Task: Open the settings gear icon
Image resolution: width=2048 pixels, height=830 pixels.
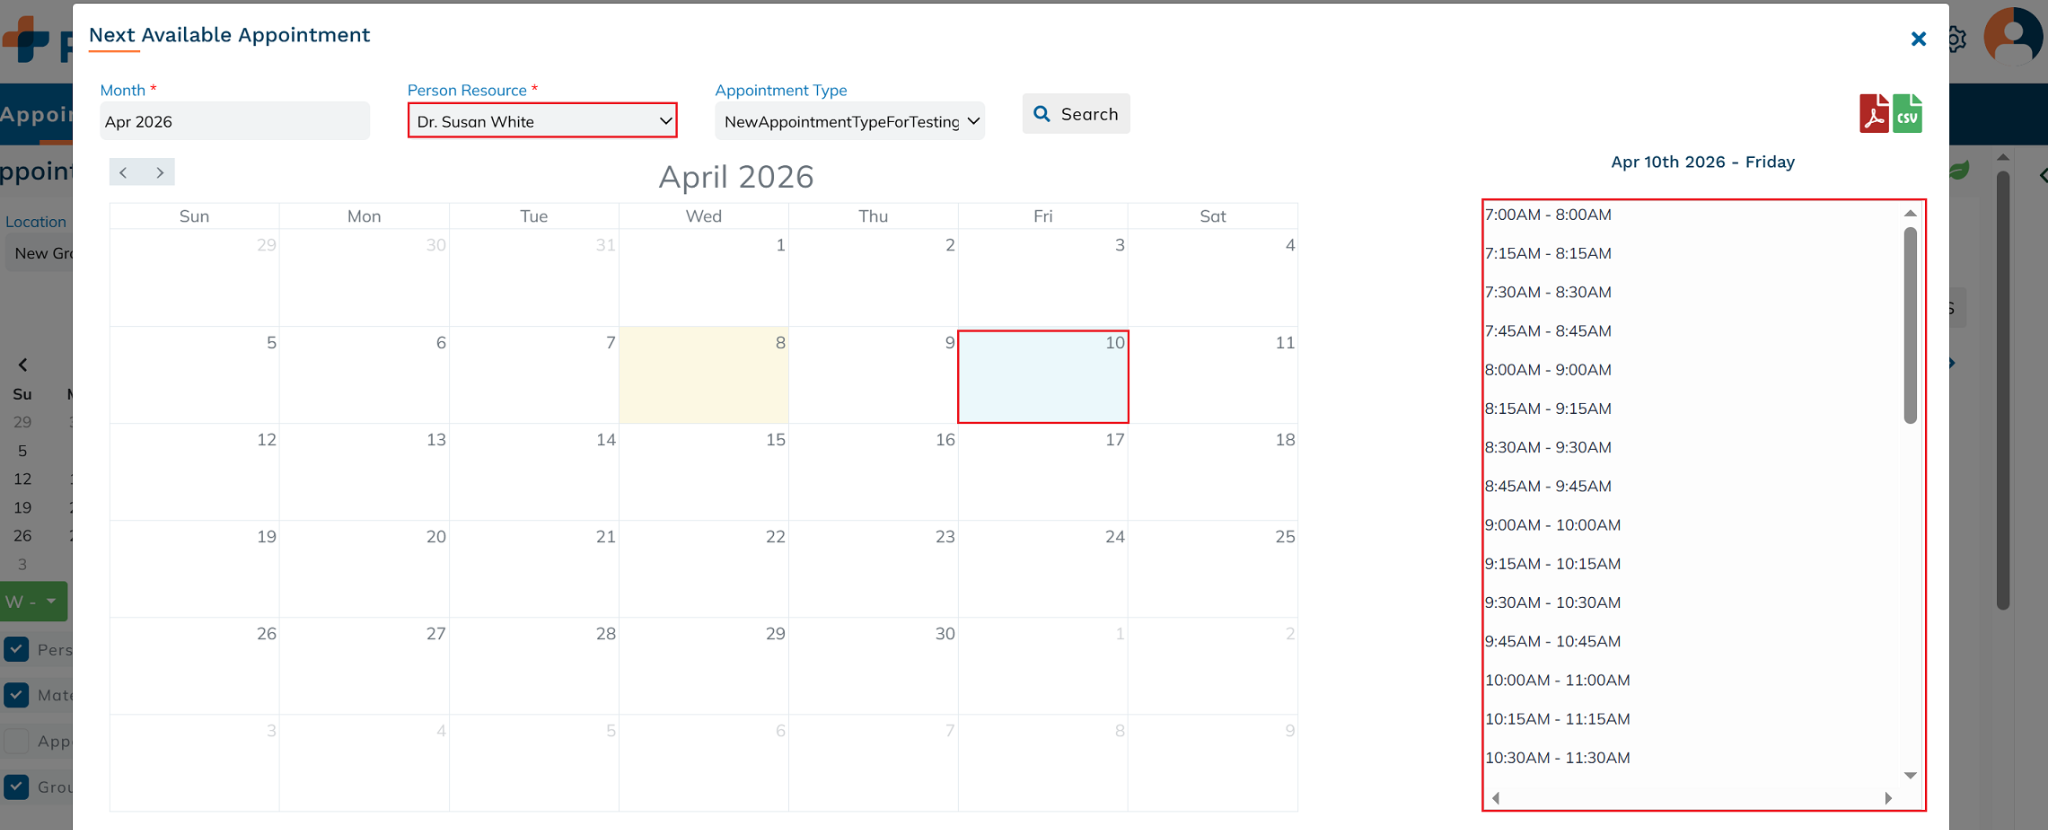Action: 1957,39
